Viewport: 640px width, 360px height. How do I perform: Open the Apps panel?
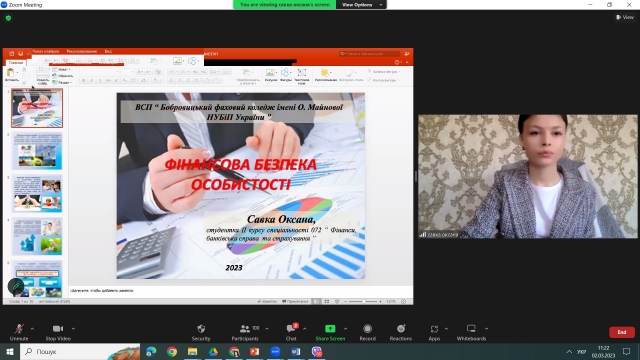[x=434, y=332]
